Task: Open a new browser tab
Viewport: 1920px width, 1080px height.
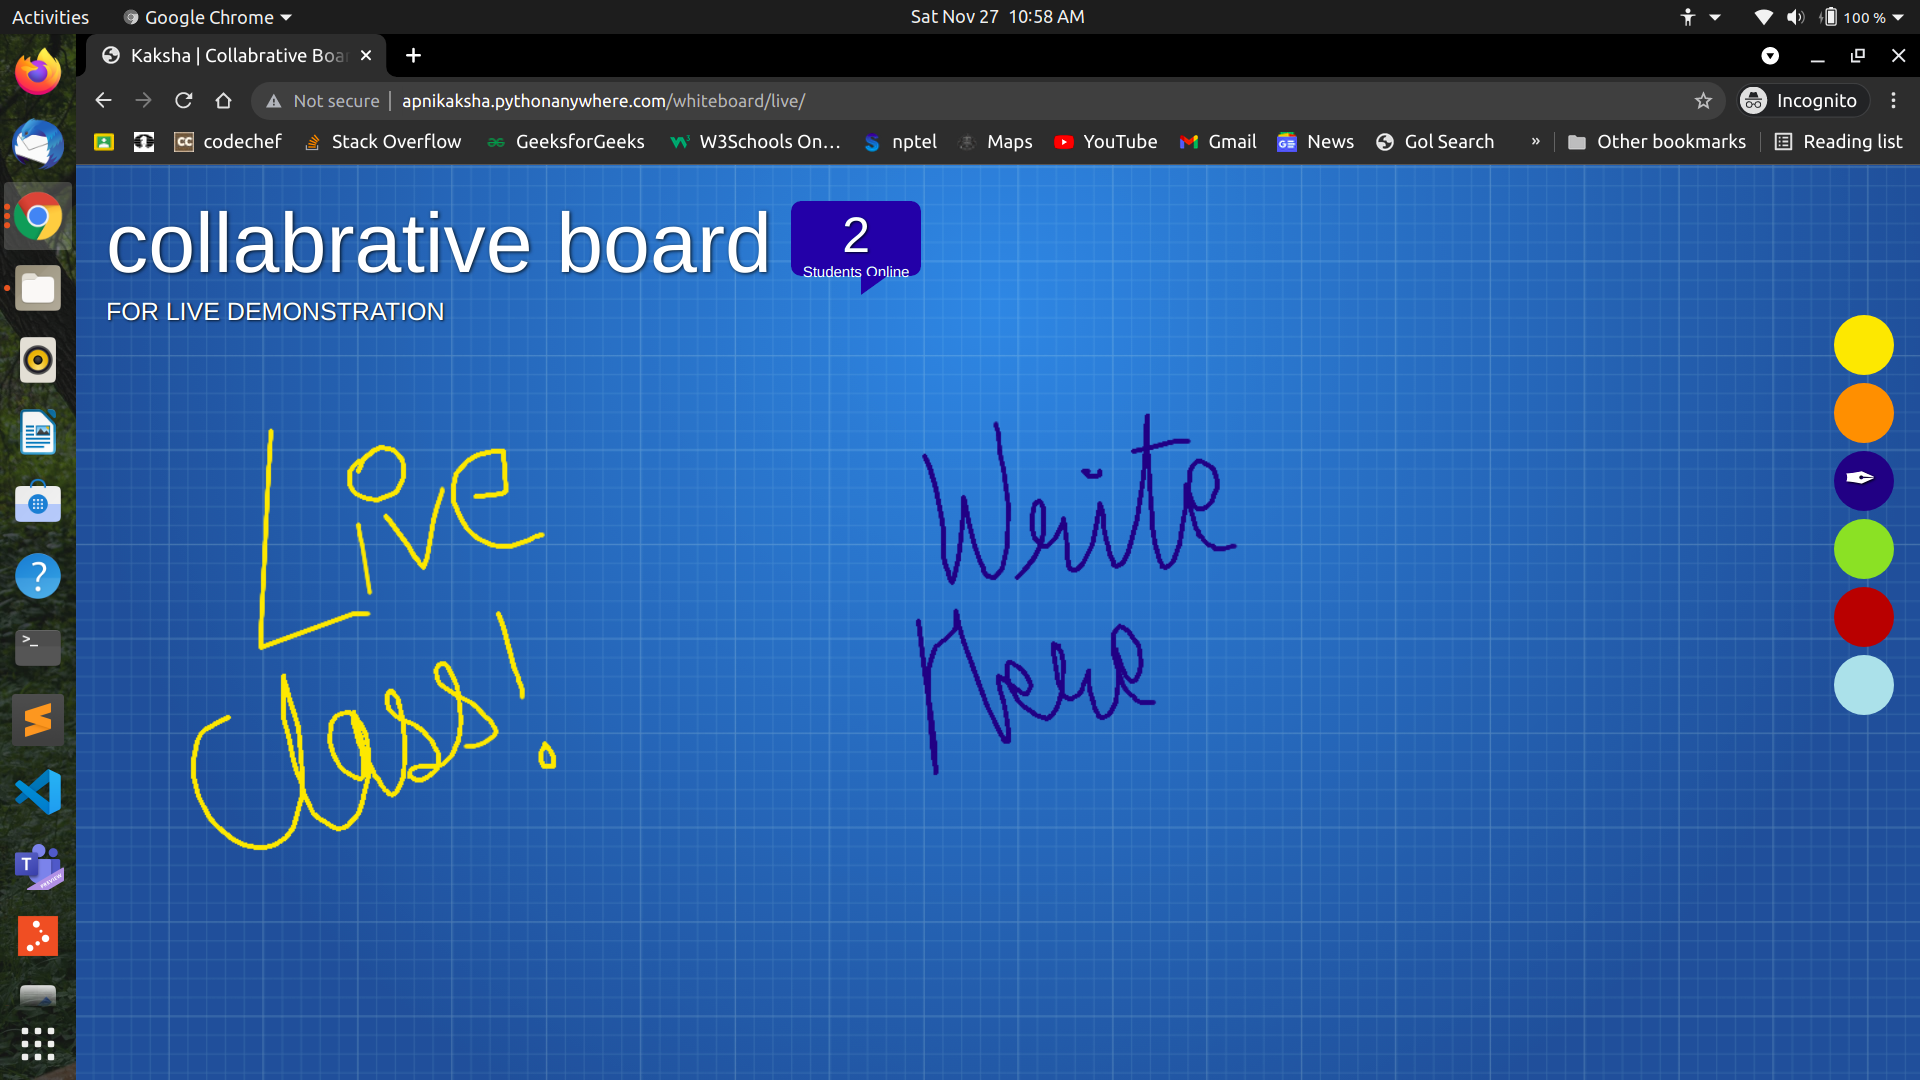Action: pos(413,56)
